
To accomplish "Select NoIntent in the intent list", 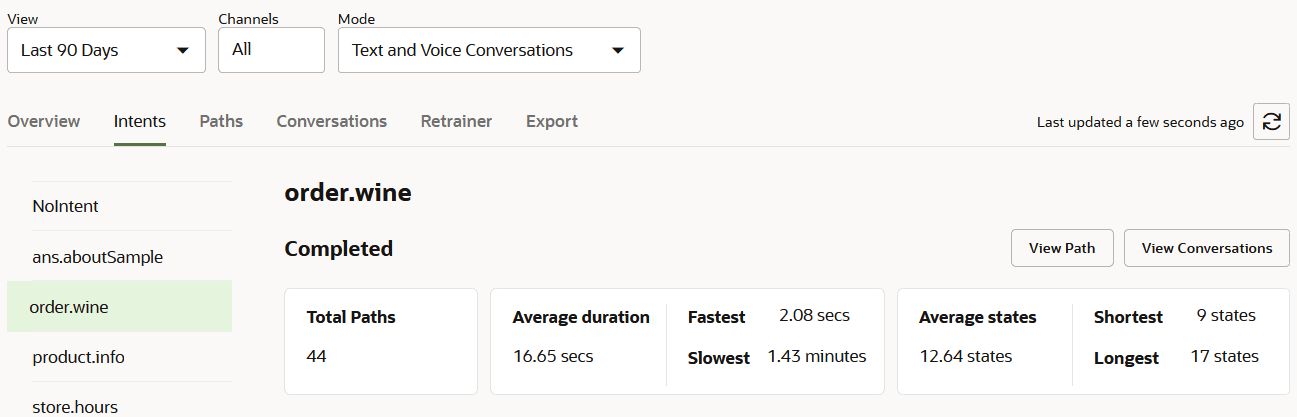I will pos(65,206).
